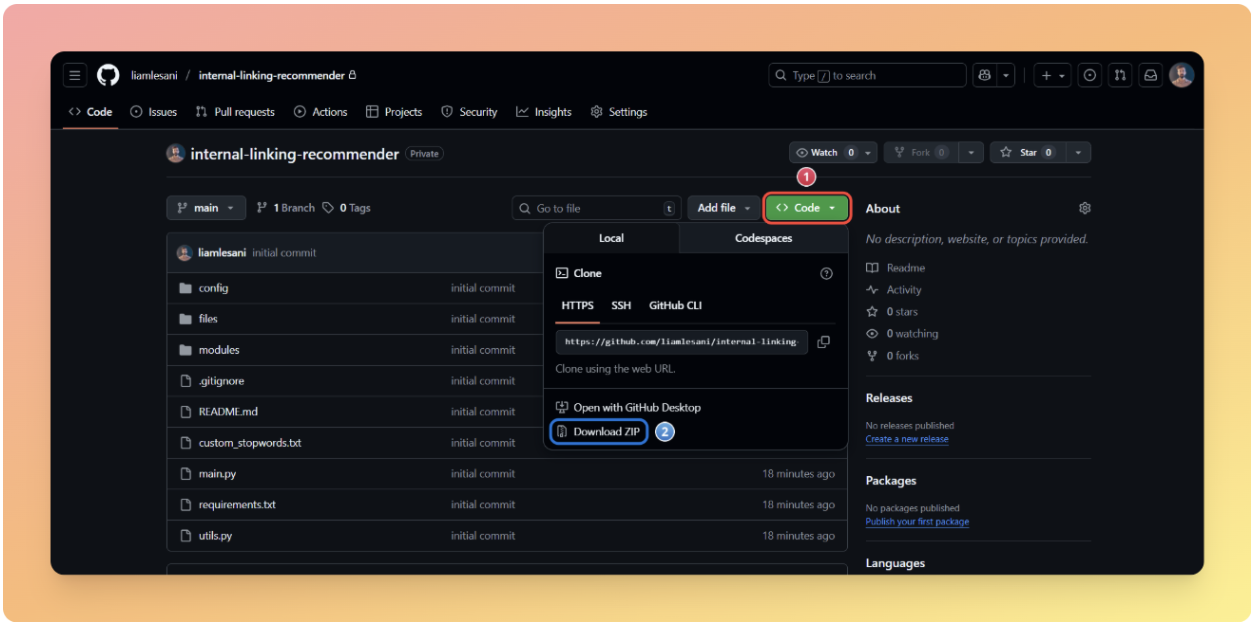Open your pull requests from the header icon
Image resolution: width=1252 pixels, height=626 pixels.
(1120, 74)
